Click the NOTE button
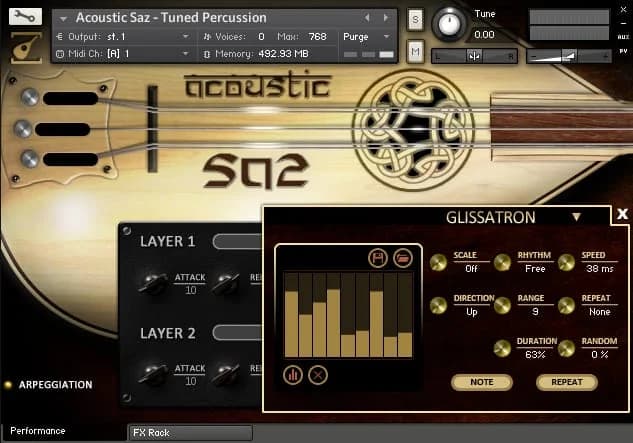Image resolution: width=633 pixels, height=443 pixels. click(482, 382)
